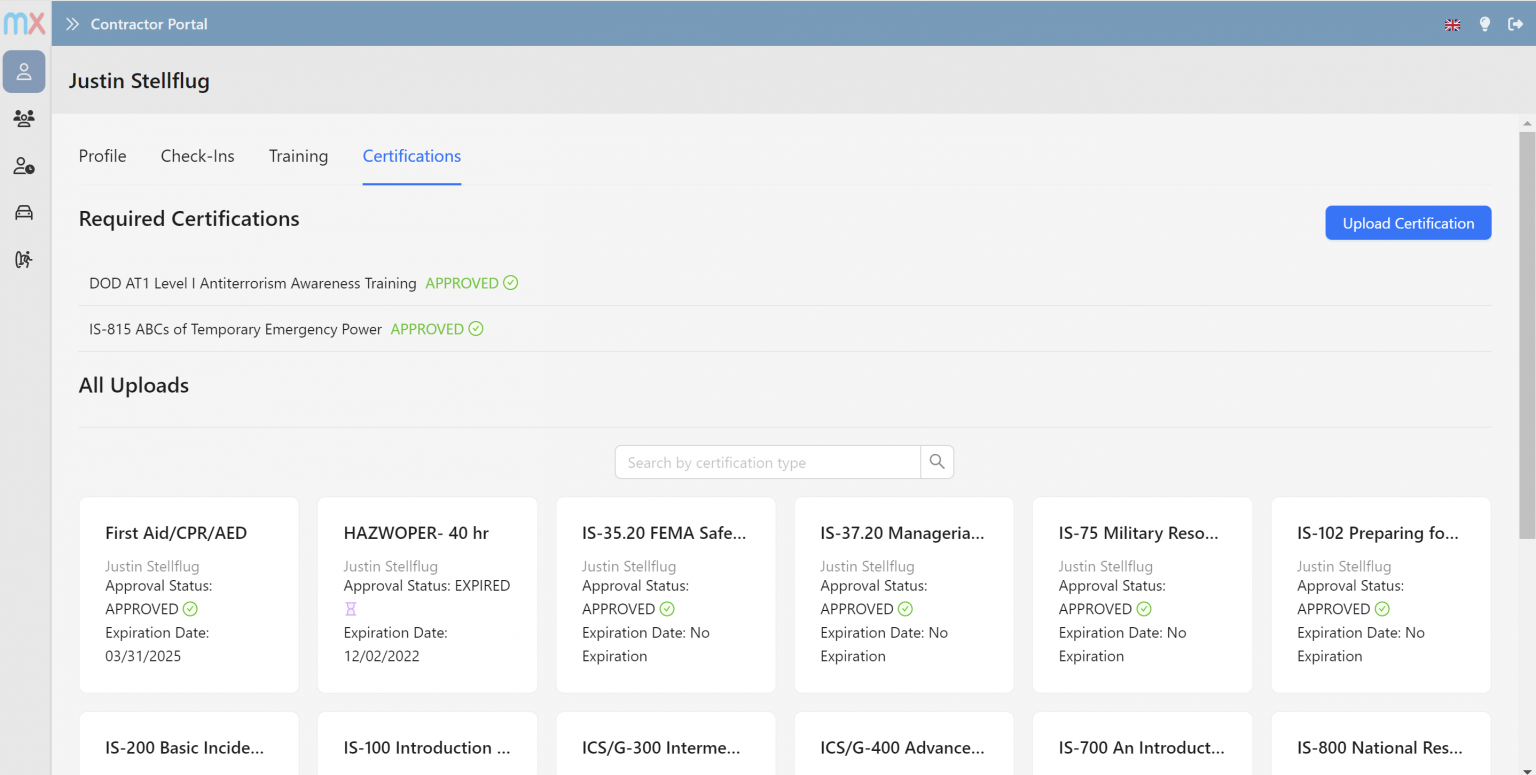Image resolution: width=1536 pixels, height=775 pixels.
Task: Expand sidebar with double chevron icon
Action: pyautogui.click(x=72, y=25)
